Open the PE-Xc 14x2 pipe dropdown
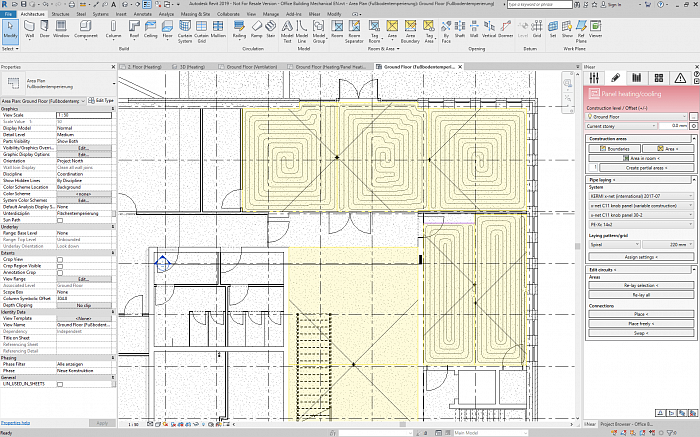The image size is (700, 437). coord(642,225)
